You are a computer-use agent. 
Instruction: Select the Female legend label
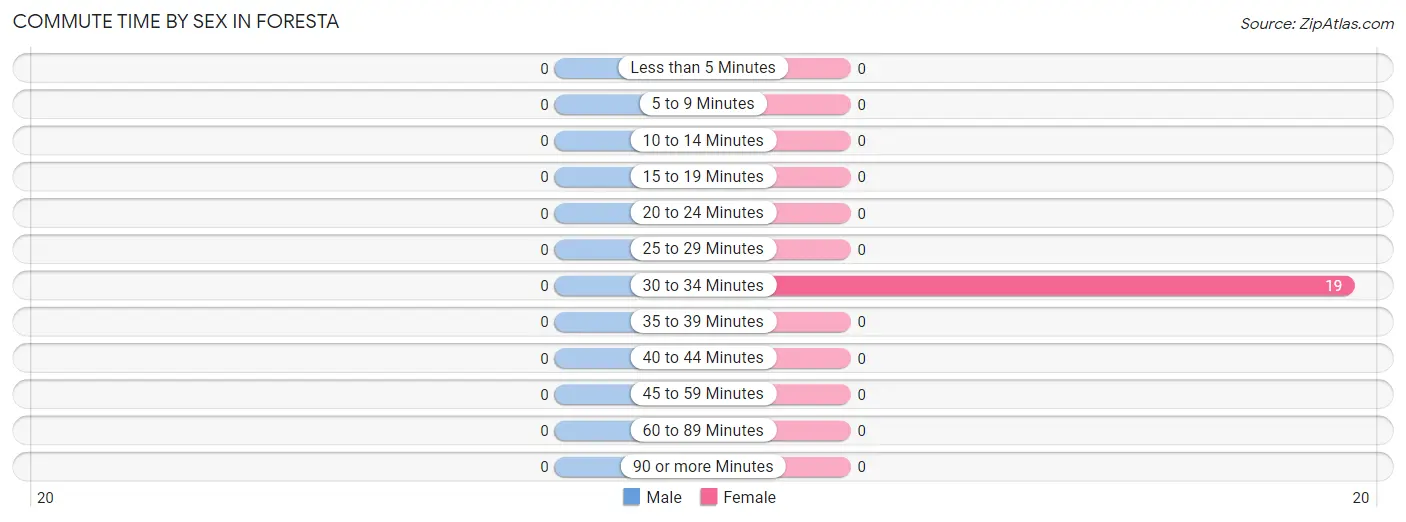[x=750, y=497]
